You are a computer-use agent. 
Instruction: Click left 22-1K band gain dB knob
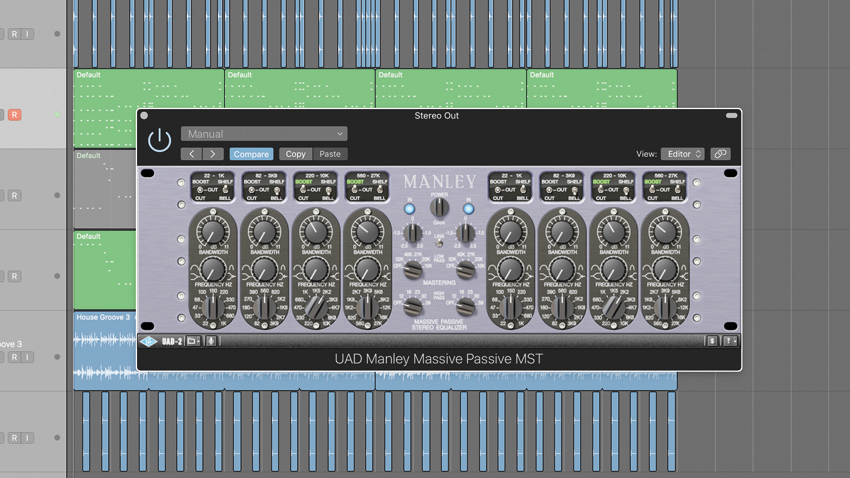pyautogui.click(x=212, y=232)
